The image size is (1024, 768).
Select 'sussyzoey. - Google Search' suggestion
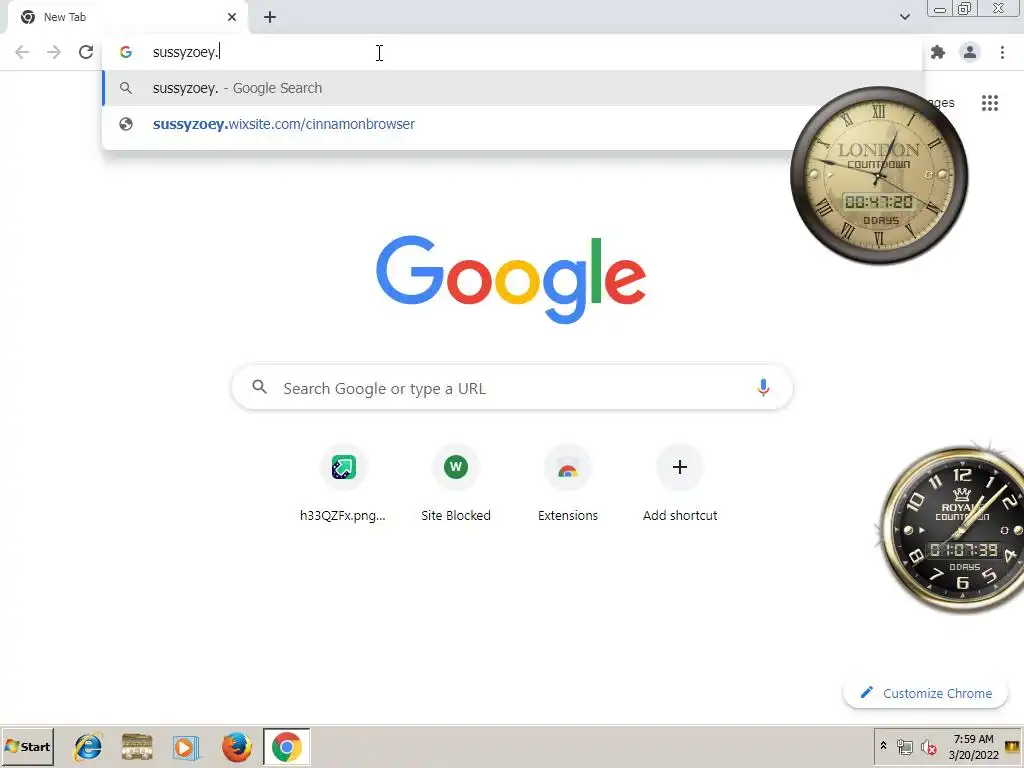tap(513, 88)
